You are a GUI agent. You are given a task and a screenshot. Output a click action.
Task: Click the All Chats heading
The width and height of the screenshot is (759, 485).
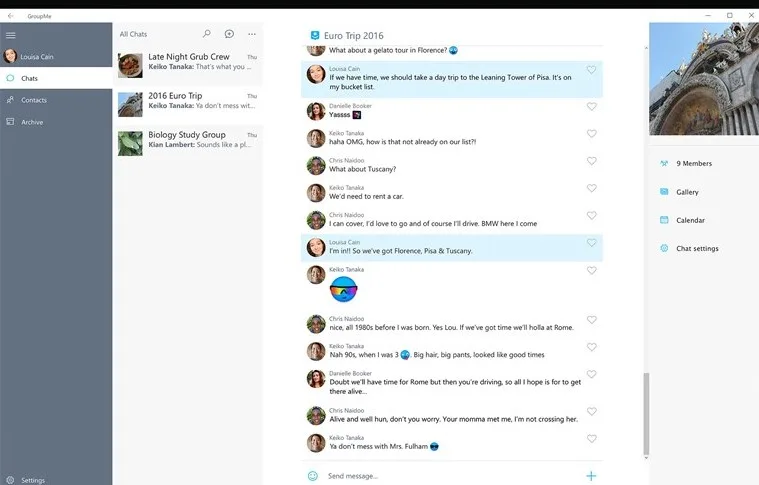click(133, 34)
